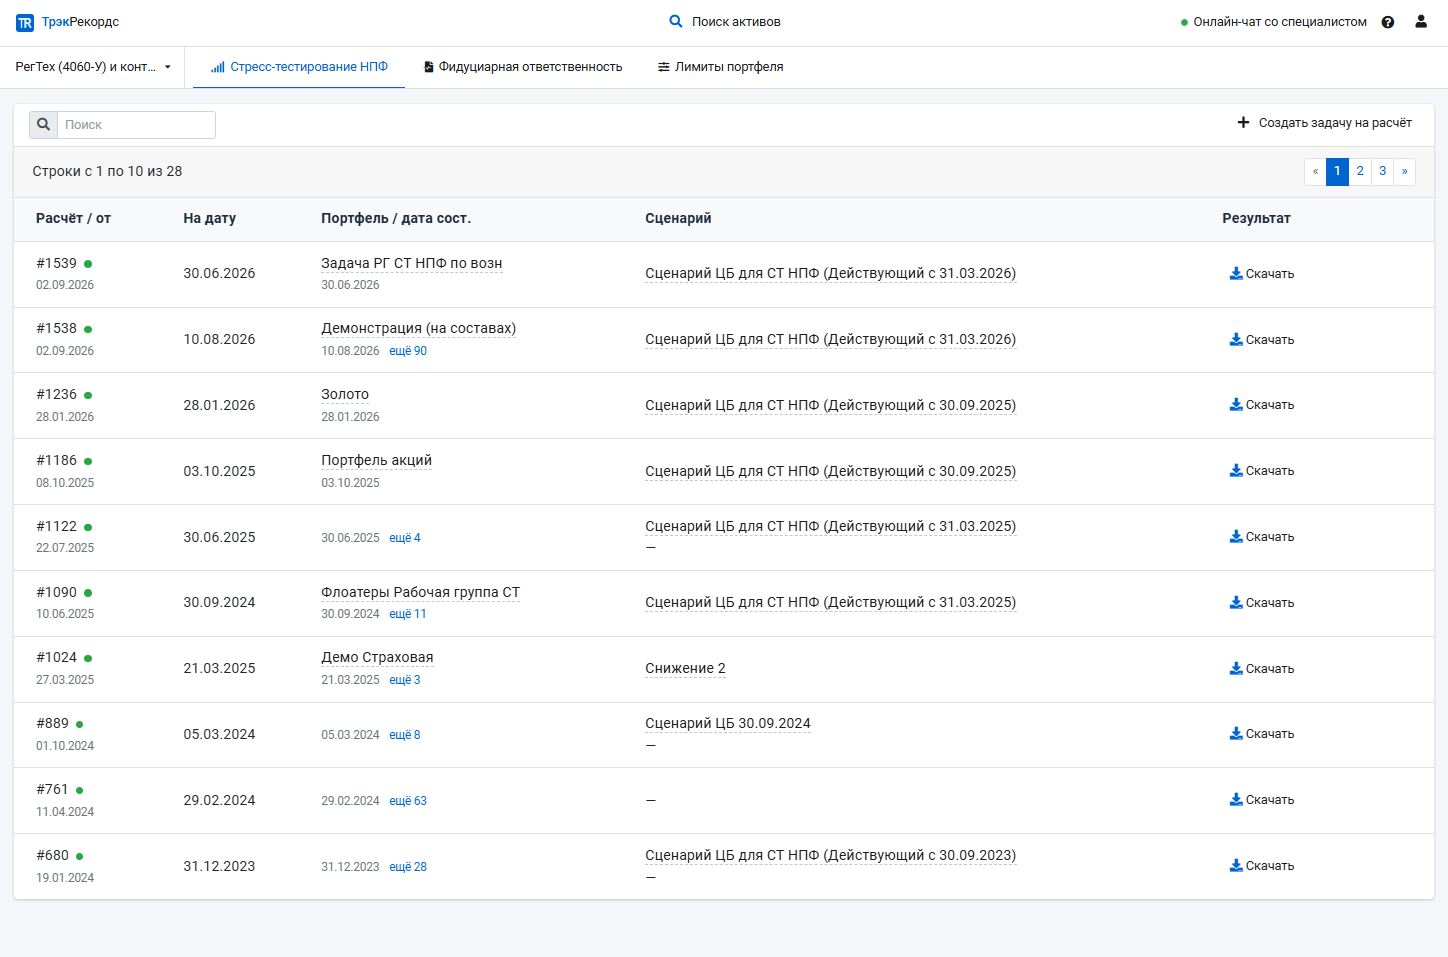
Task: Go to page 2 of results
Action: [x=1360, y=171]
